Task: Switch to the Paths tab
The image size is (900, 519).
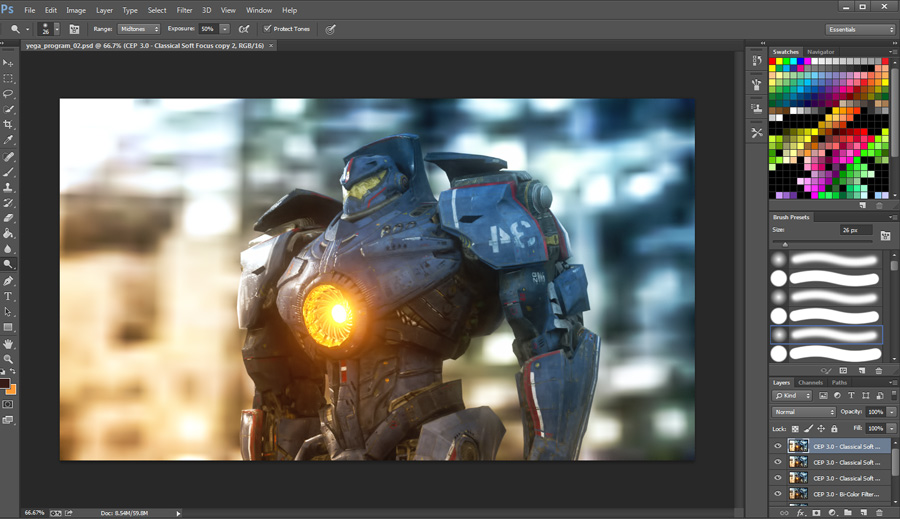Action: point(839,382)
